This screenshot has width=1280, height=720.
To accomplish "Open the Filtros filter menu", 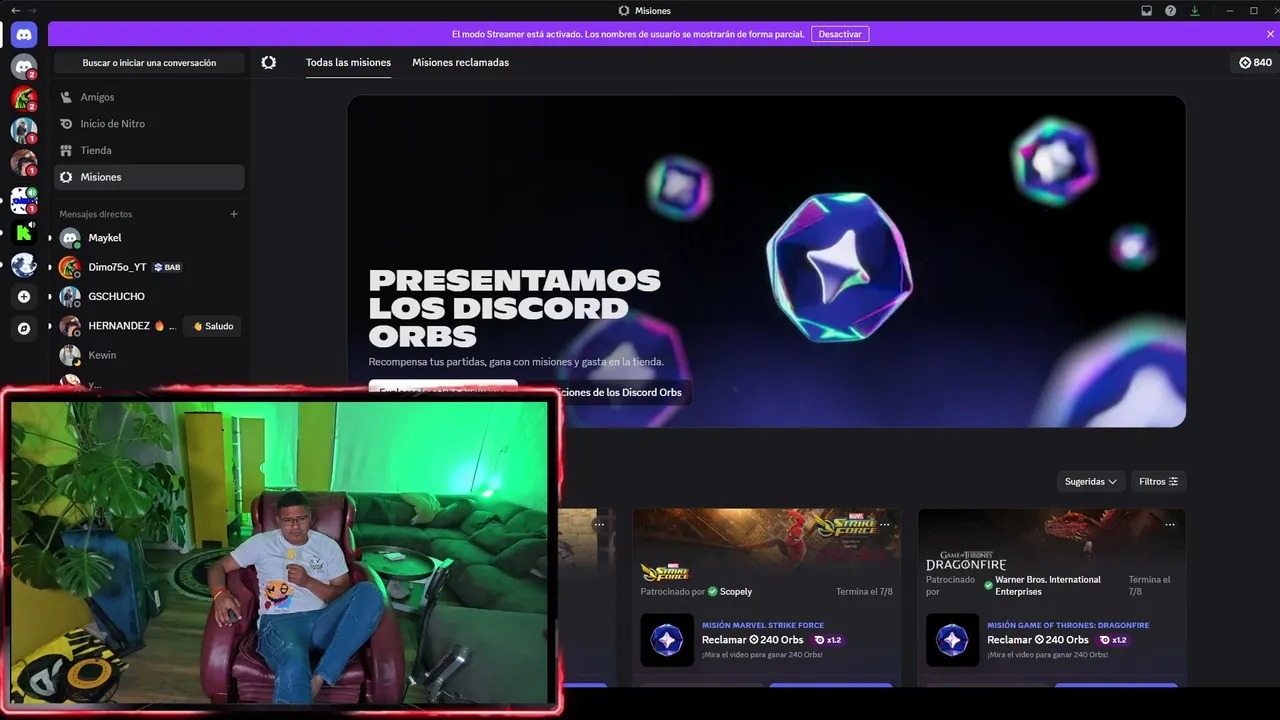I will 1159,482.
